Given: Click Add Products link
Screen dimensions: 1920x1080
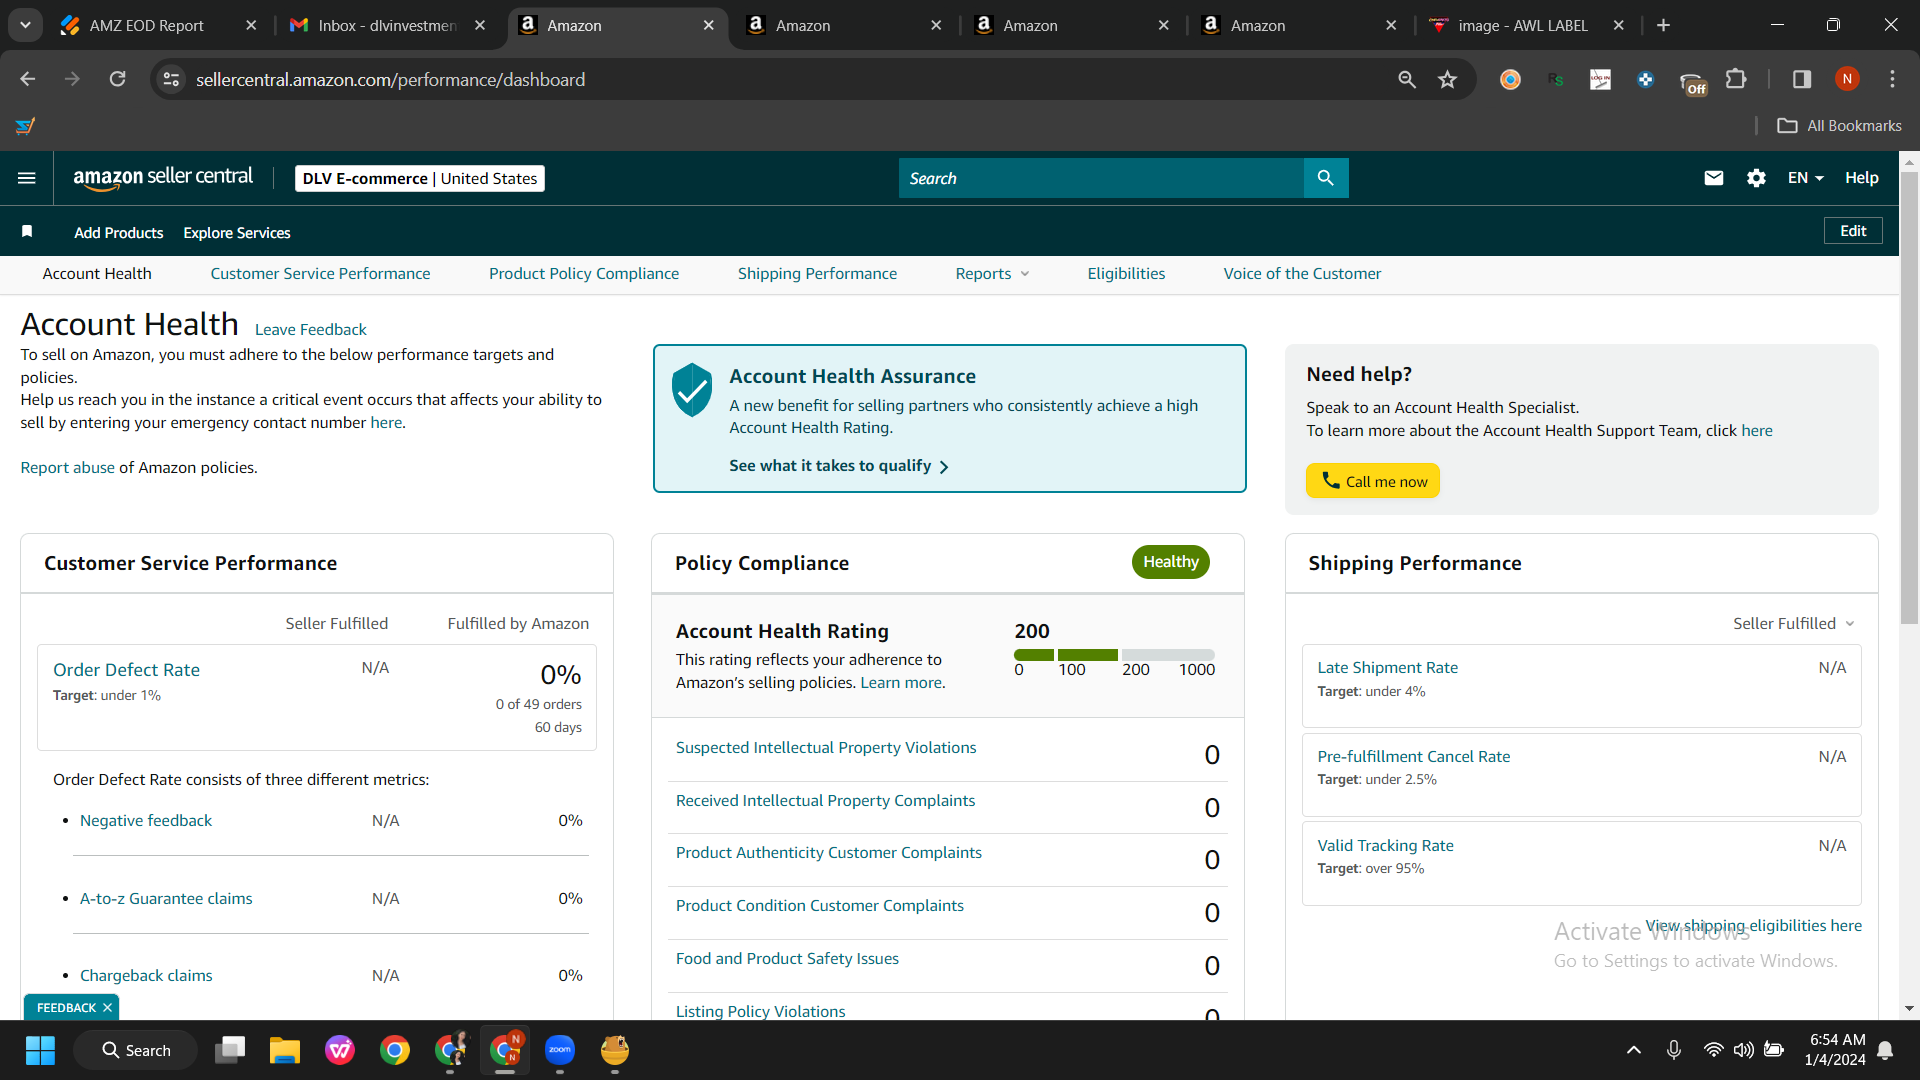Looking at the screenshot, I should [x=119, y=233].
